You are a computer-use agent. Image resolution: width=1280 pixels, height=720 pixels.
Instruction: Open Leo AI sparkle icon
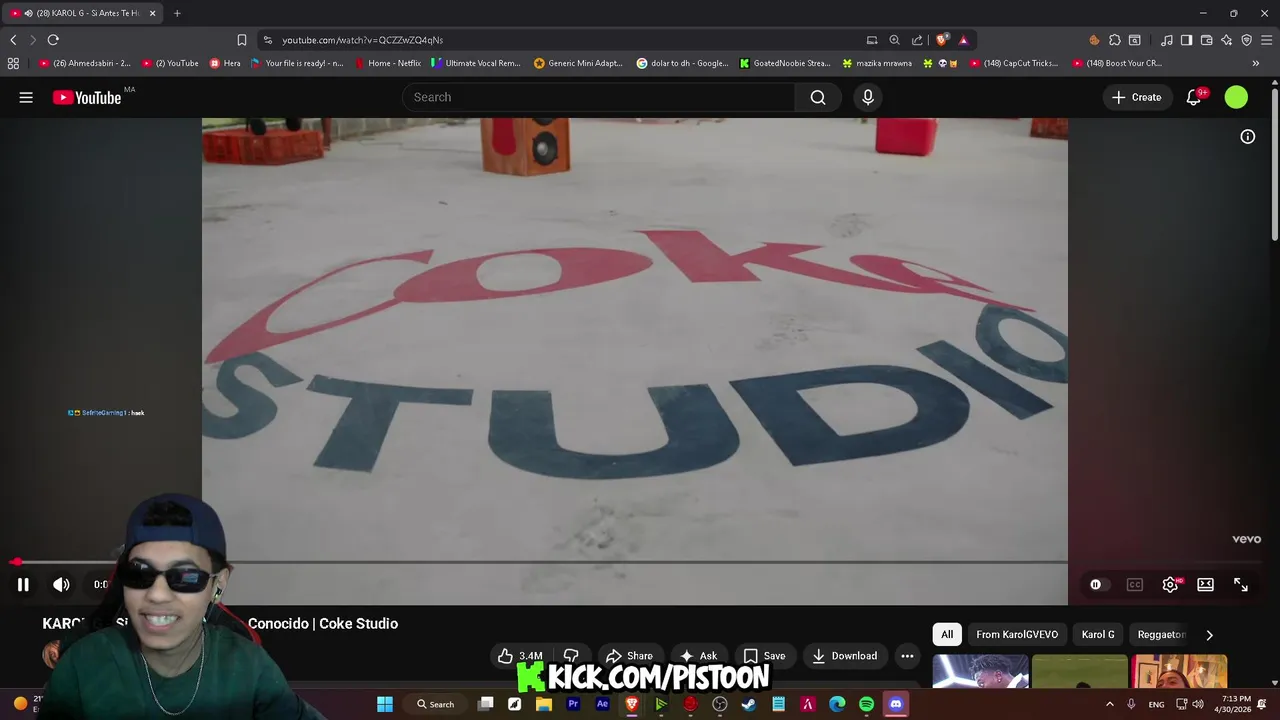click(x=1227, y=40)
